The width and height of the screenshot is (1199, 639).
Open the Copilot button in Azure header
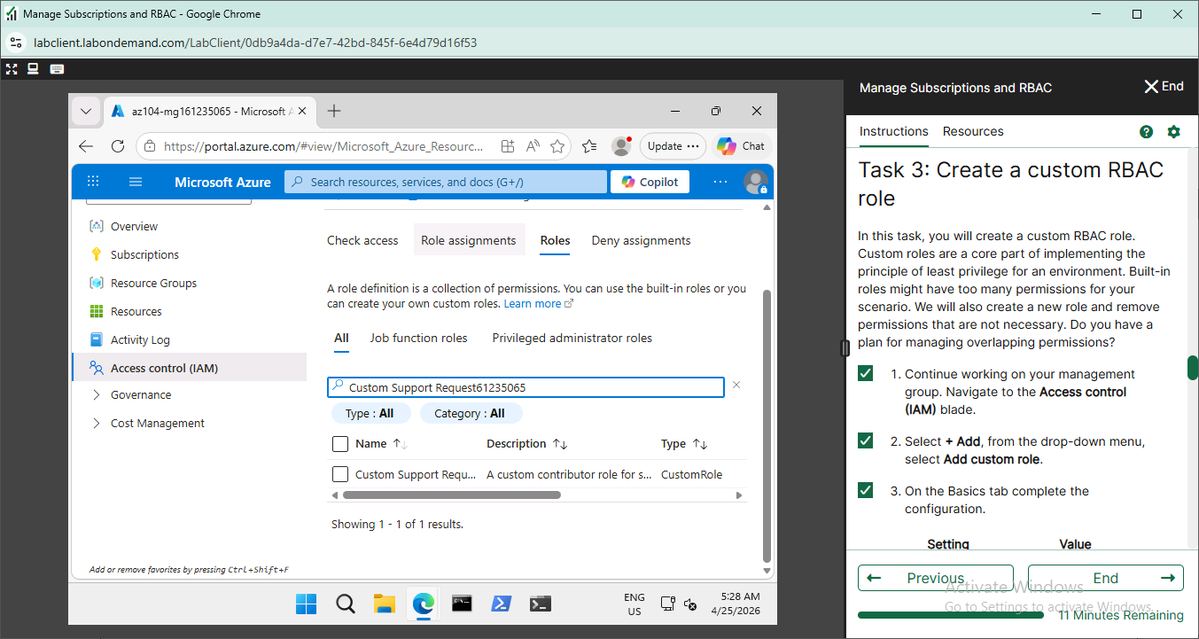(650, 182)
